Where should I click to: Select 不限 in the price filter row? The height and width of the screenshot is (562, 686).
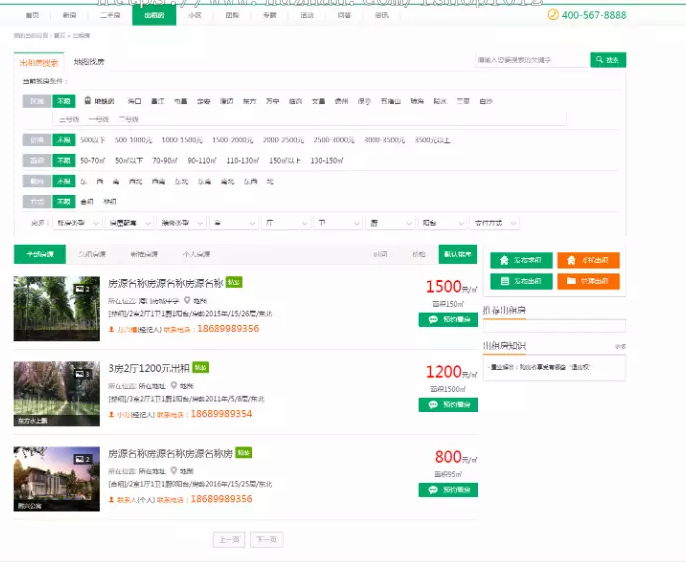tap(64, 140)
